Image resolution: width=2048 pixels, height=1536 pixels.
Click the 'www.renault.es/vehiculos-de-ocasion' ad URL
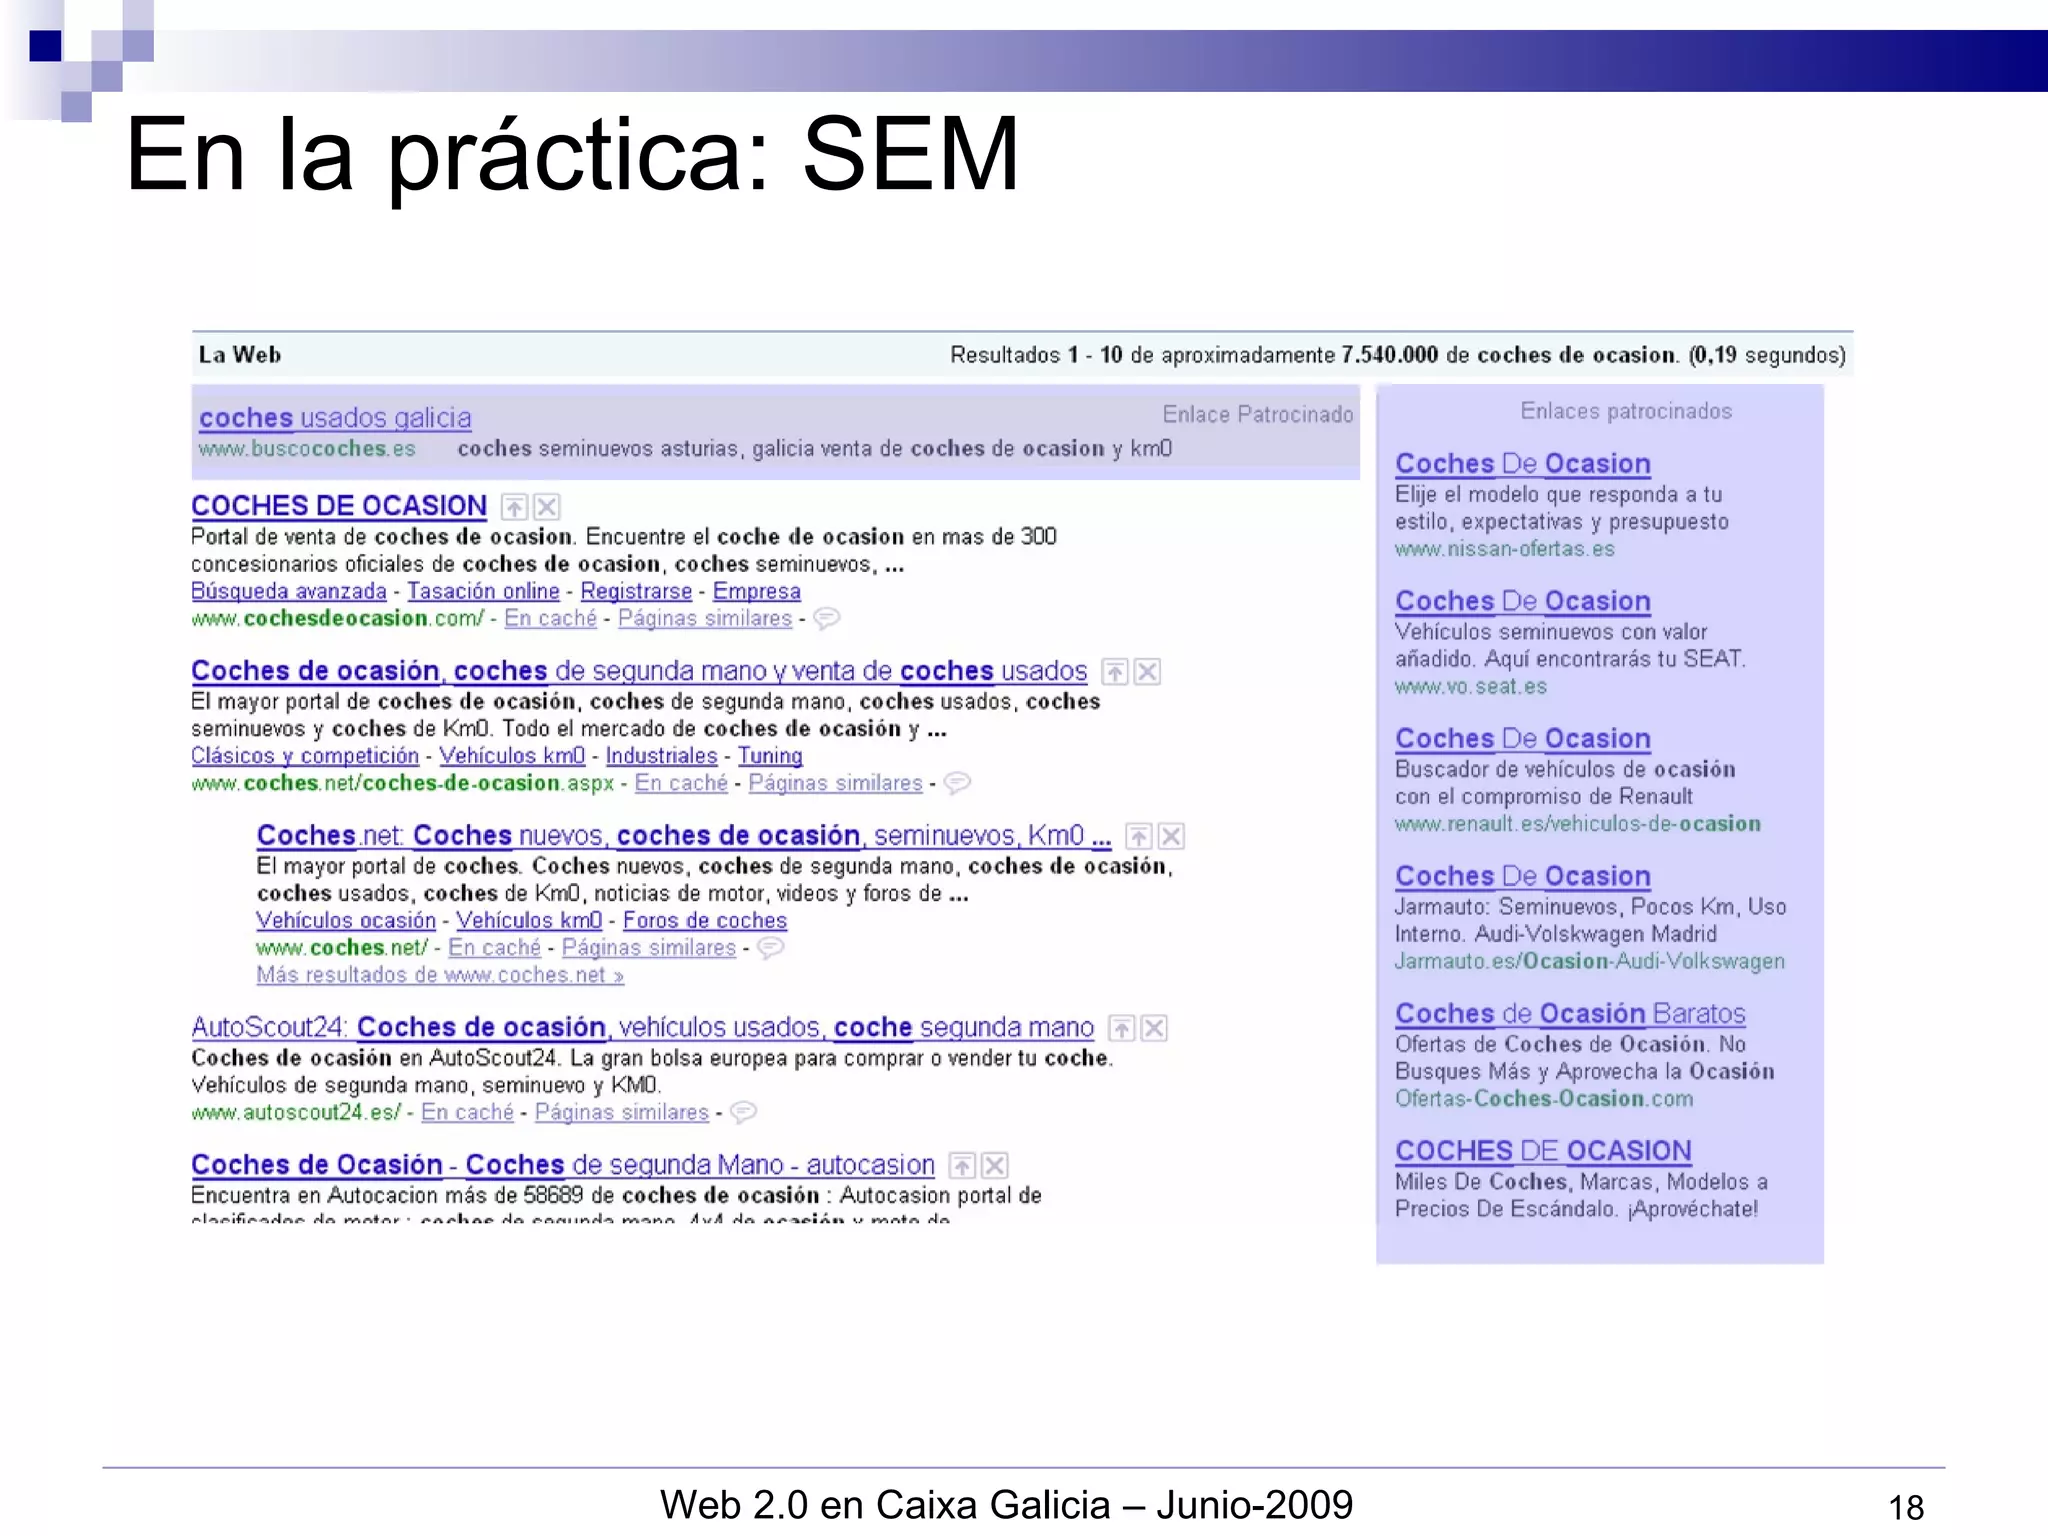[1578, 824]
